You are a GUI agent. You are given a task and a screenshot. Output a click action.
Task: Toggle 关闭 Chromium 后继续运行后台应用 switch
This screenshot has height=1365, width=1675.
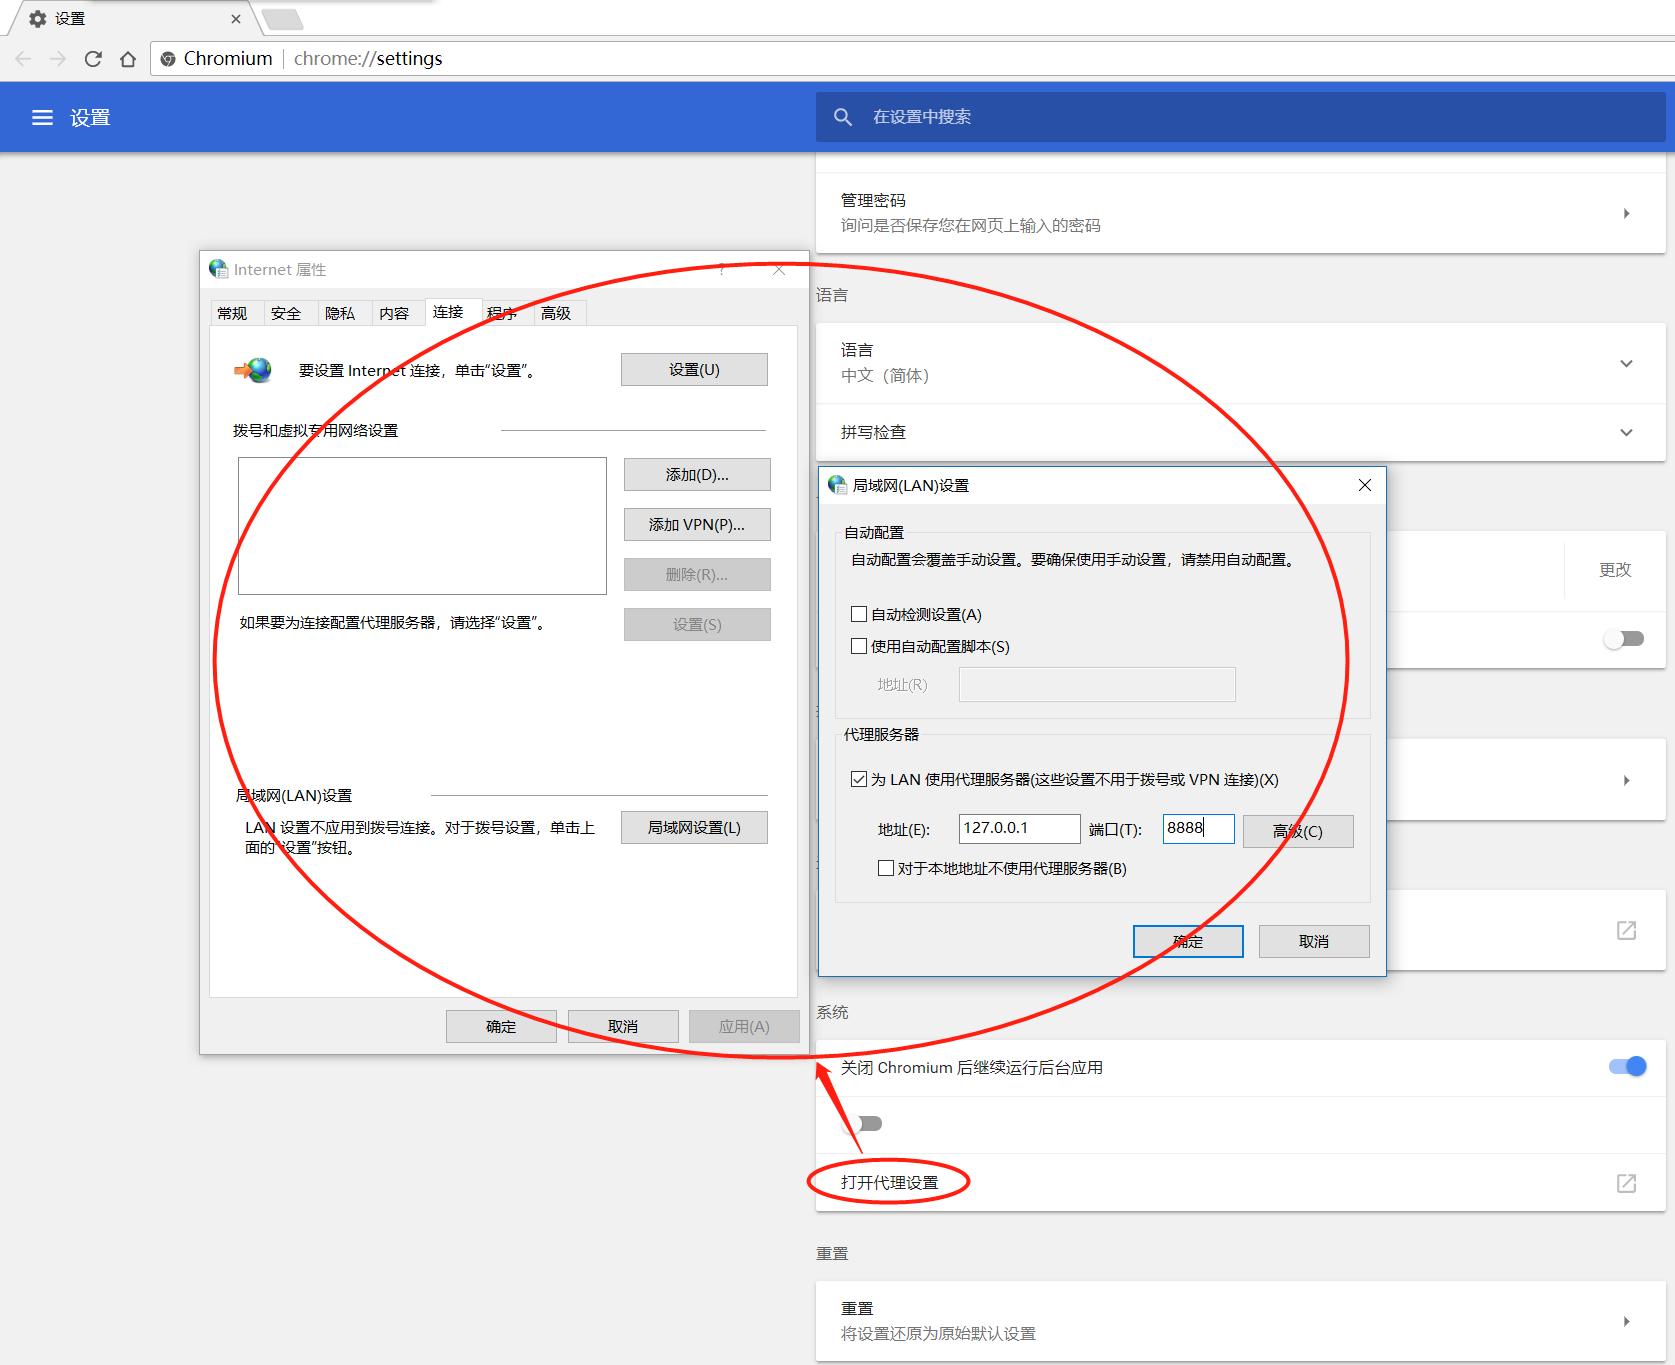tap(1627, 1067)
